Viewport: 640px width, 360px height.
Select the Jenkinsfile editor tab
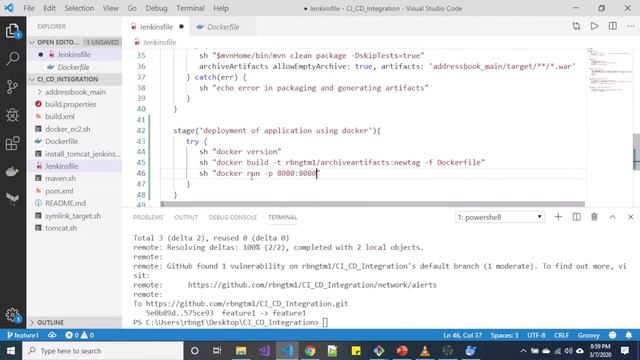tap(156, 27)
